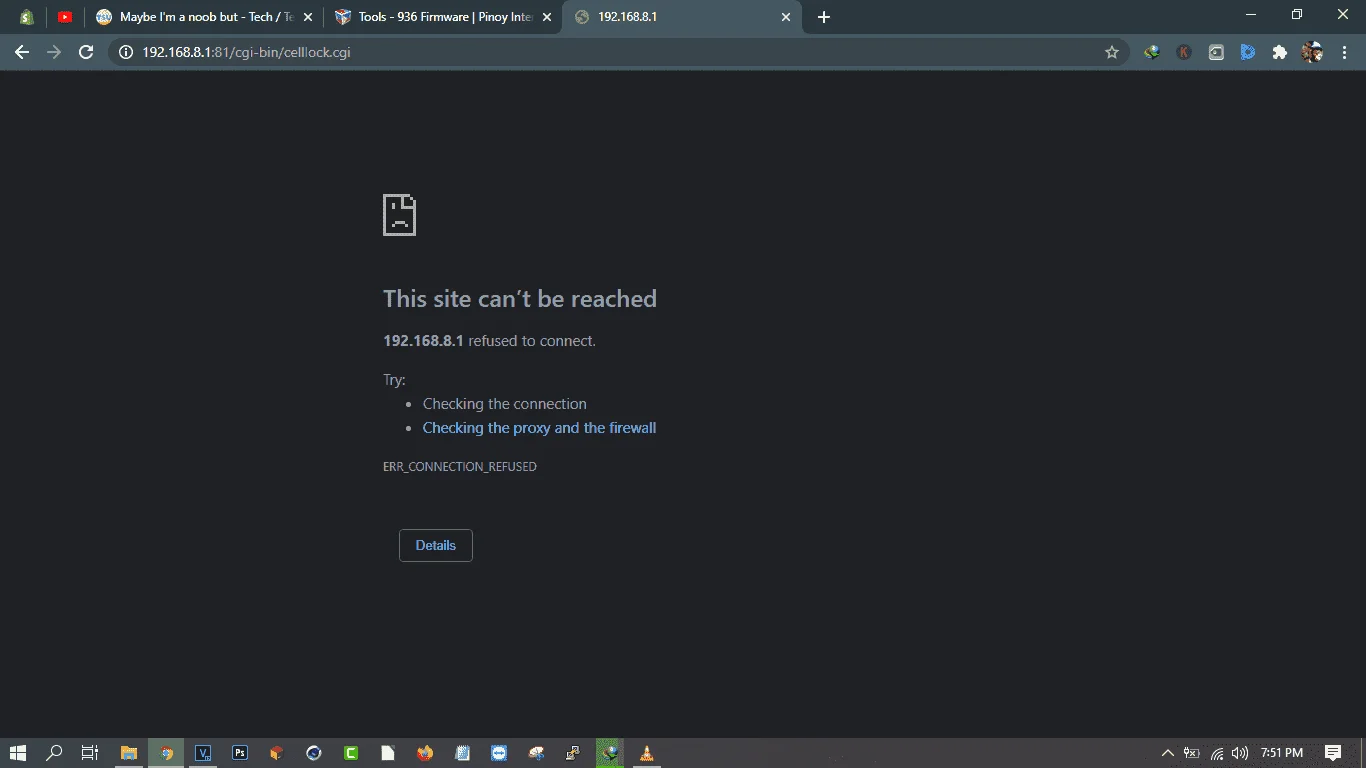The image size is (1366, 768).
Task: Open Windows search from the taskbar
Action: coord(55,753)
